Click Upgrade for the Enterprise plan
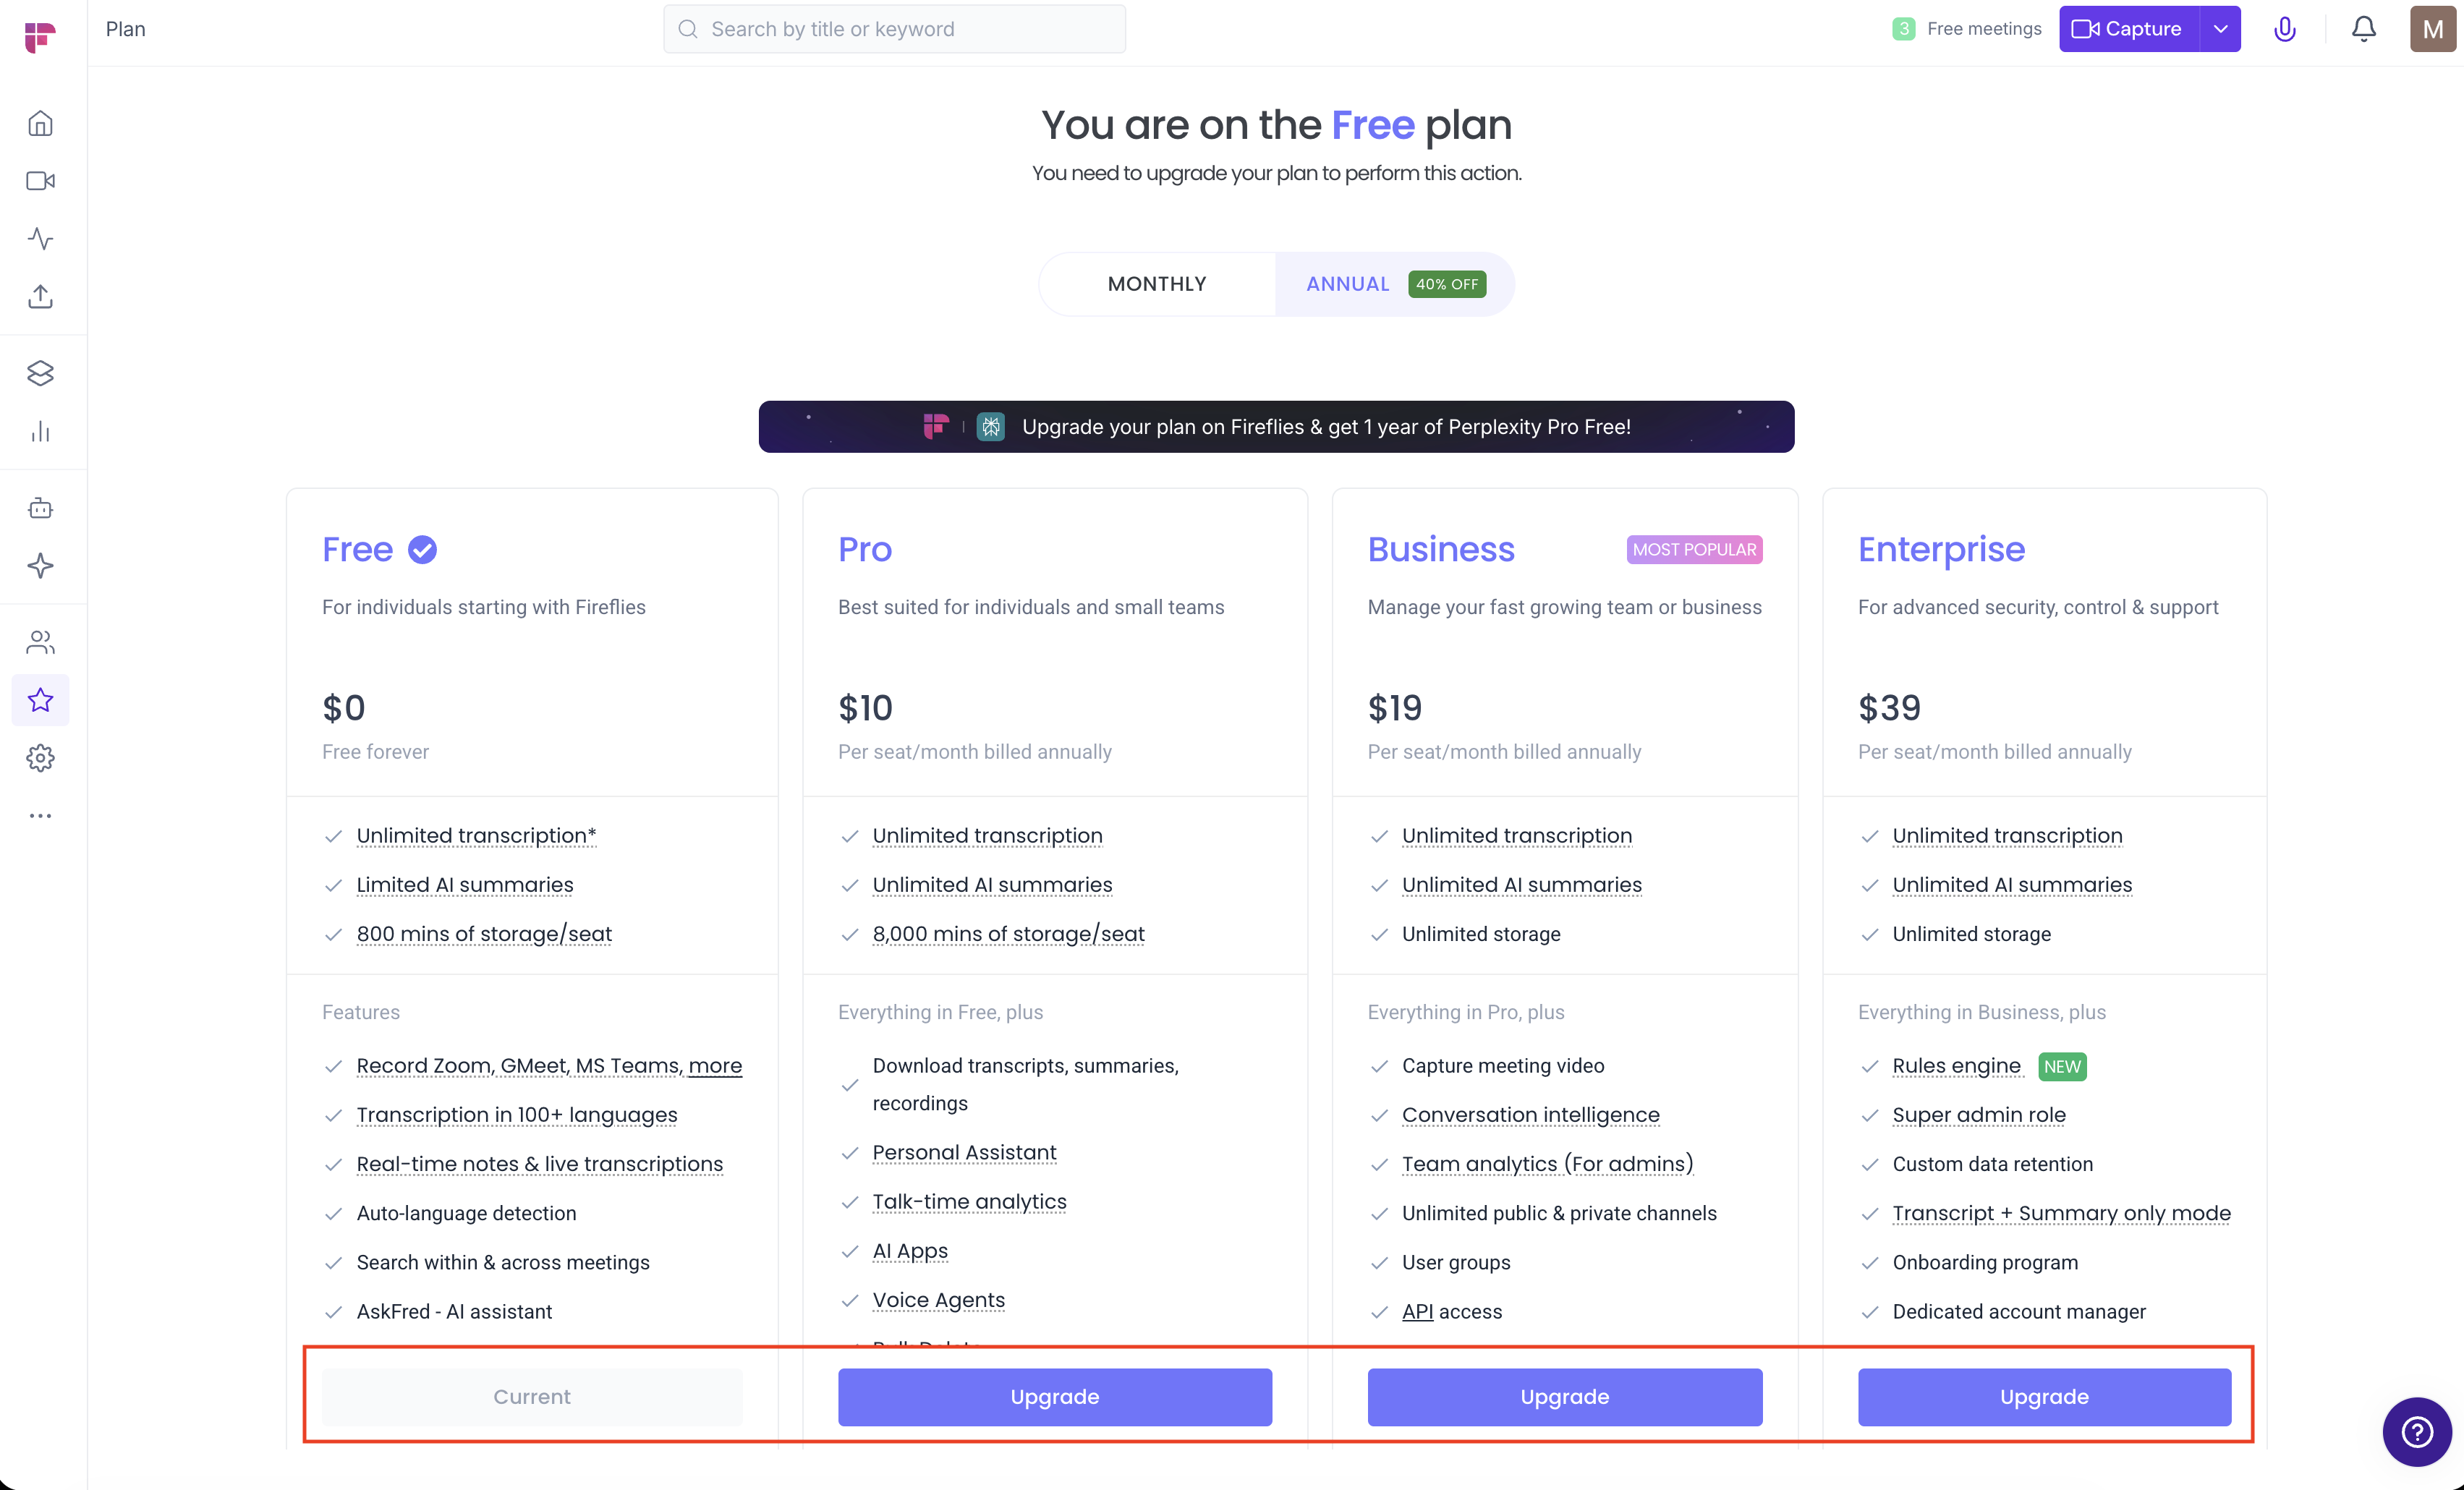2464x1490 pixels. tap(2043, 1396)
